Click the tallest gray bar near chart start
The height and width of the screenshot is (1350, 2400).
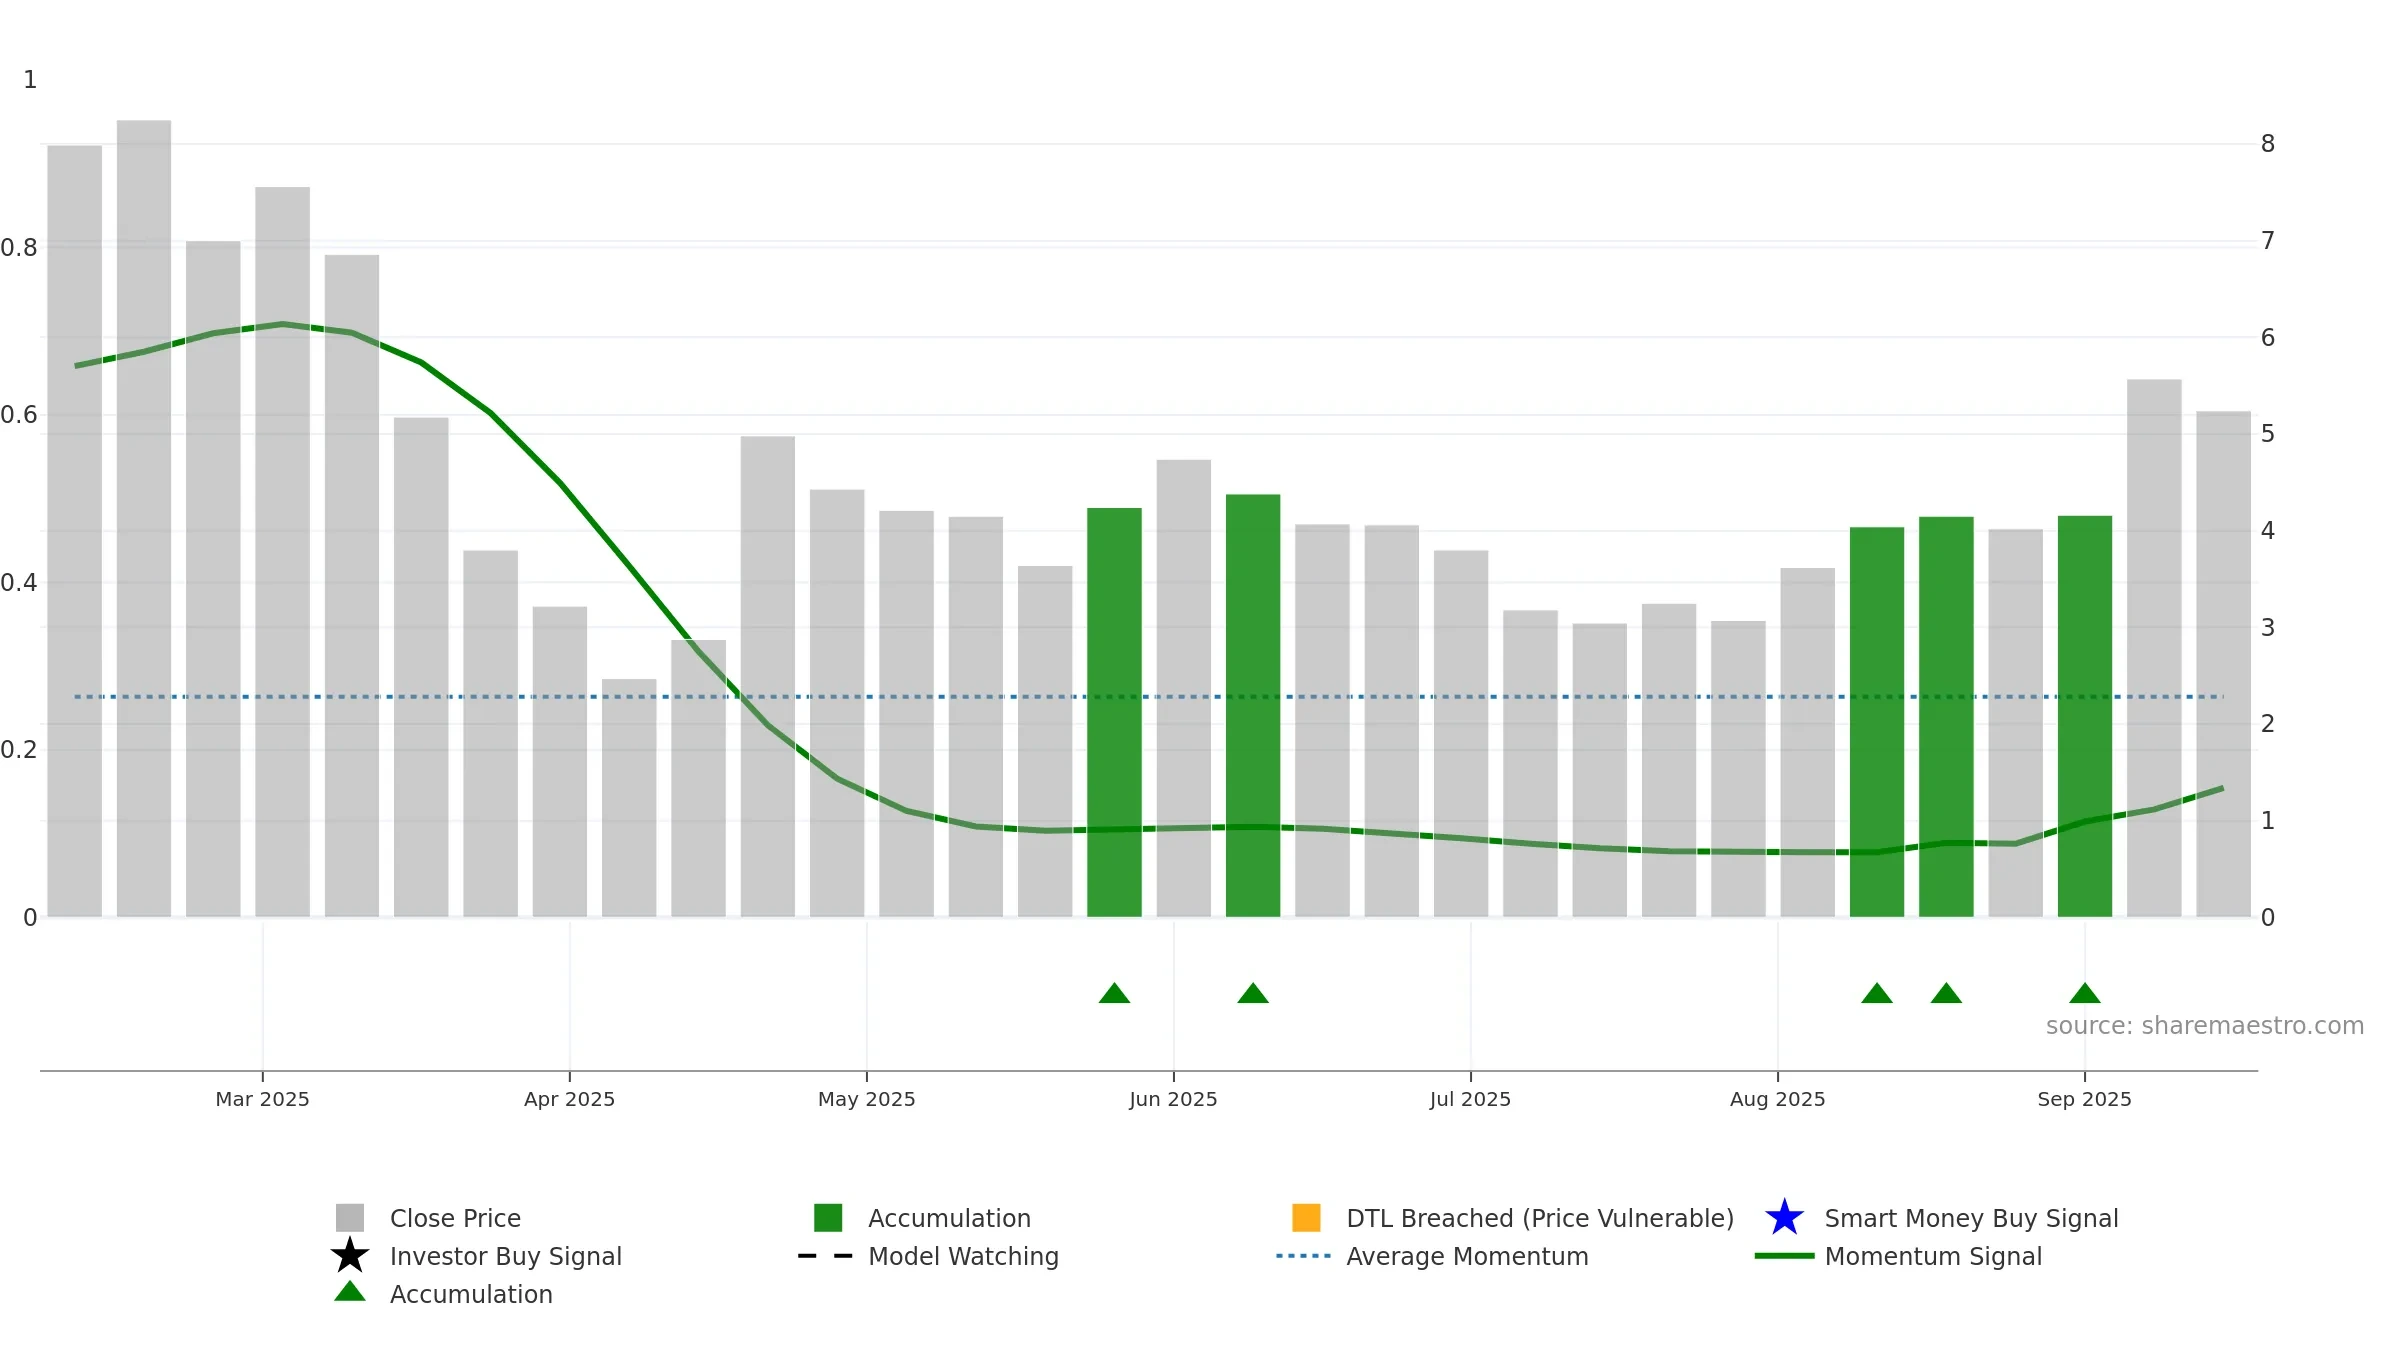tap(144, 518)
